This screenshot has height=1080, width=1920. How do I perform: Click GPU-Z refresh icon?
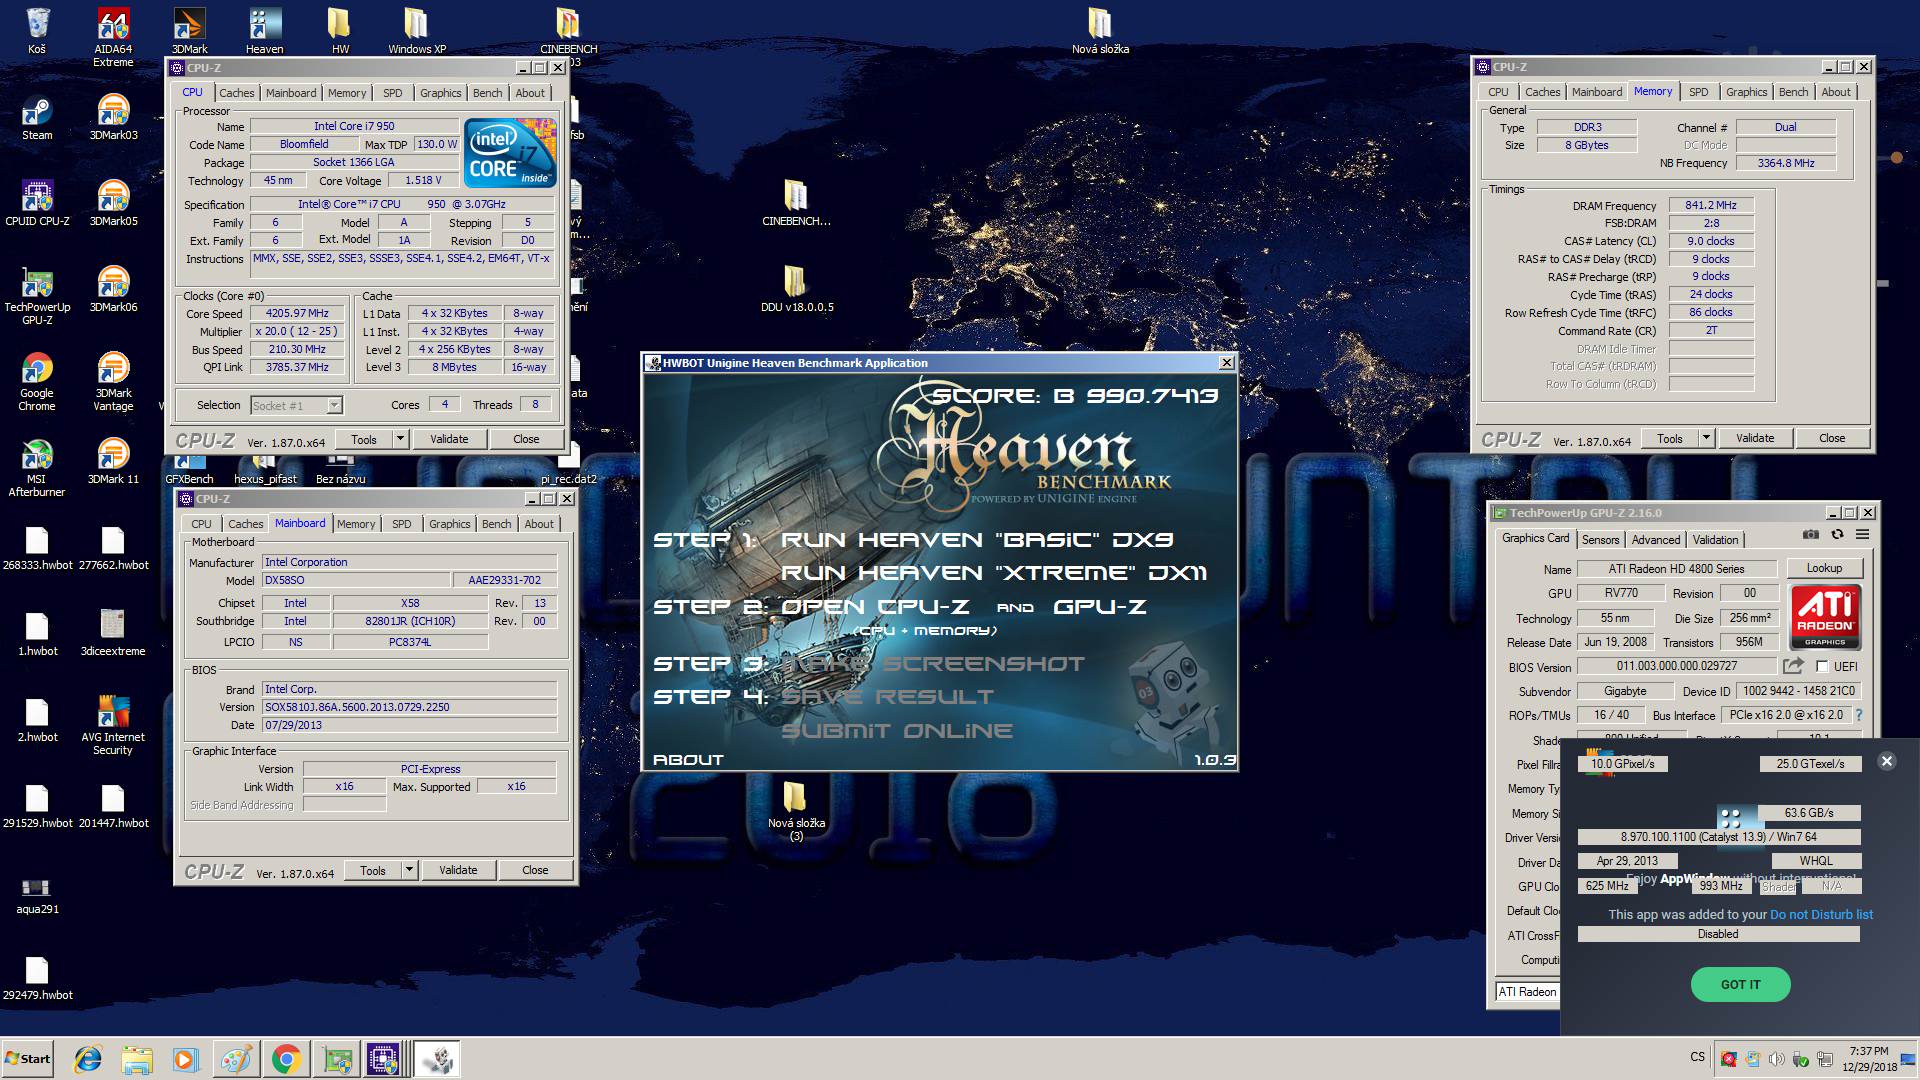[1837, 535]
